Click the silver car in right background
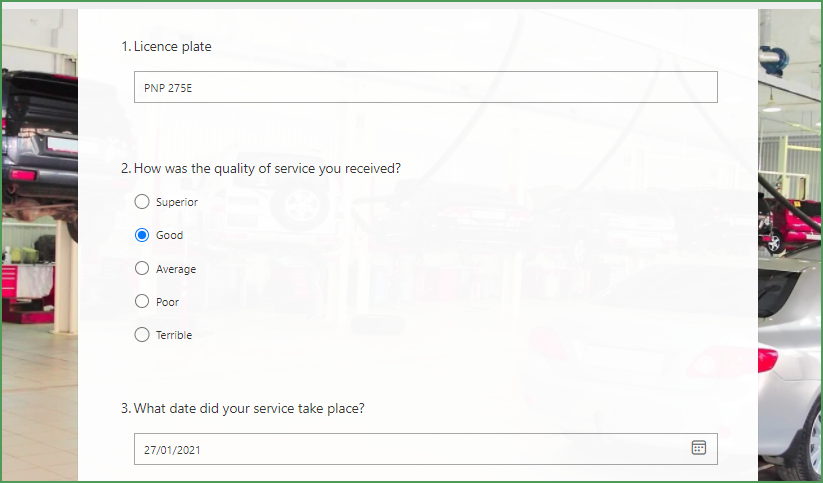This screenshot has height=483, width=823. tap(790, 362)
